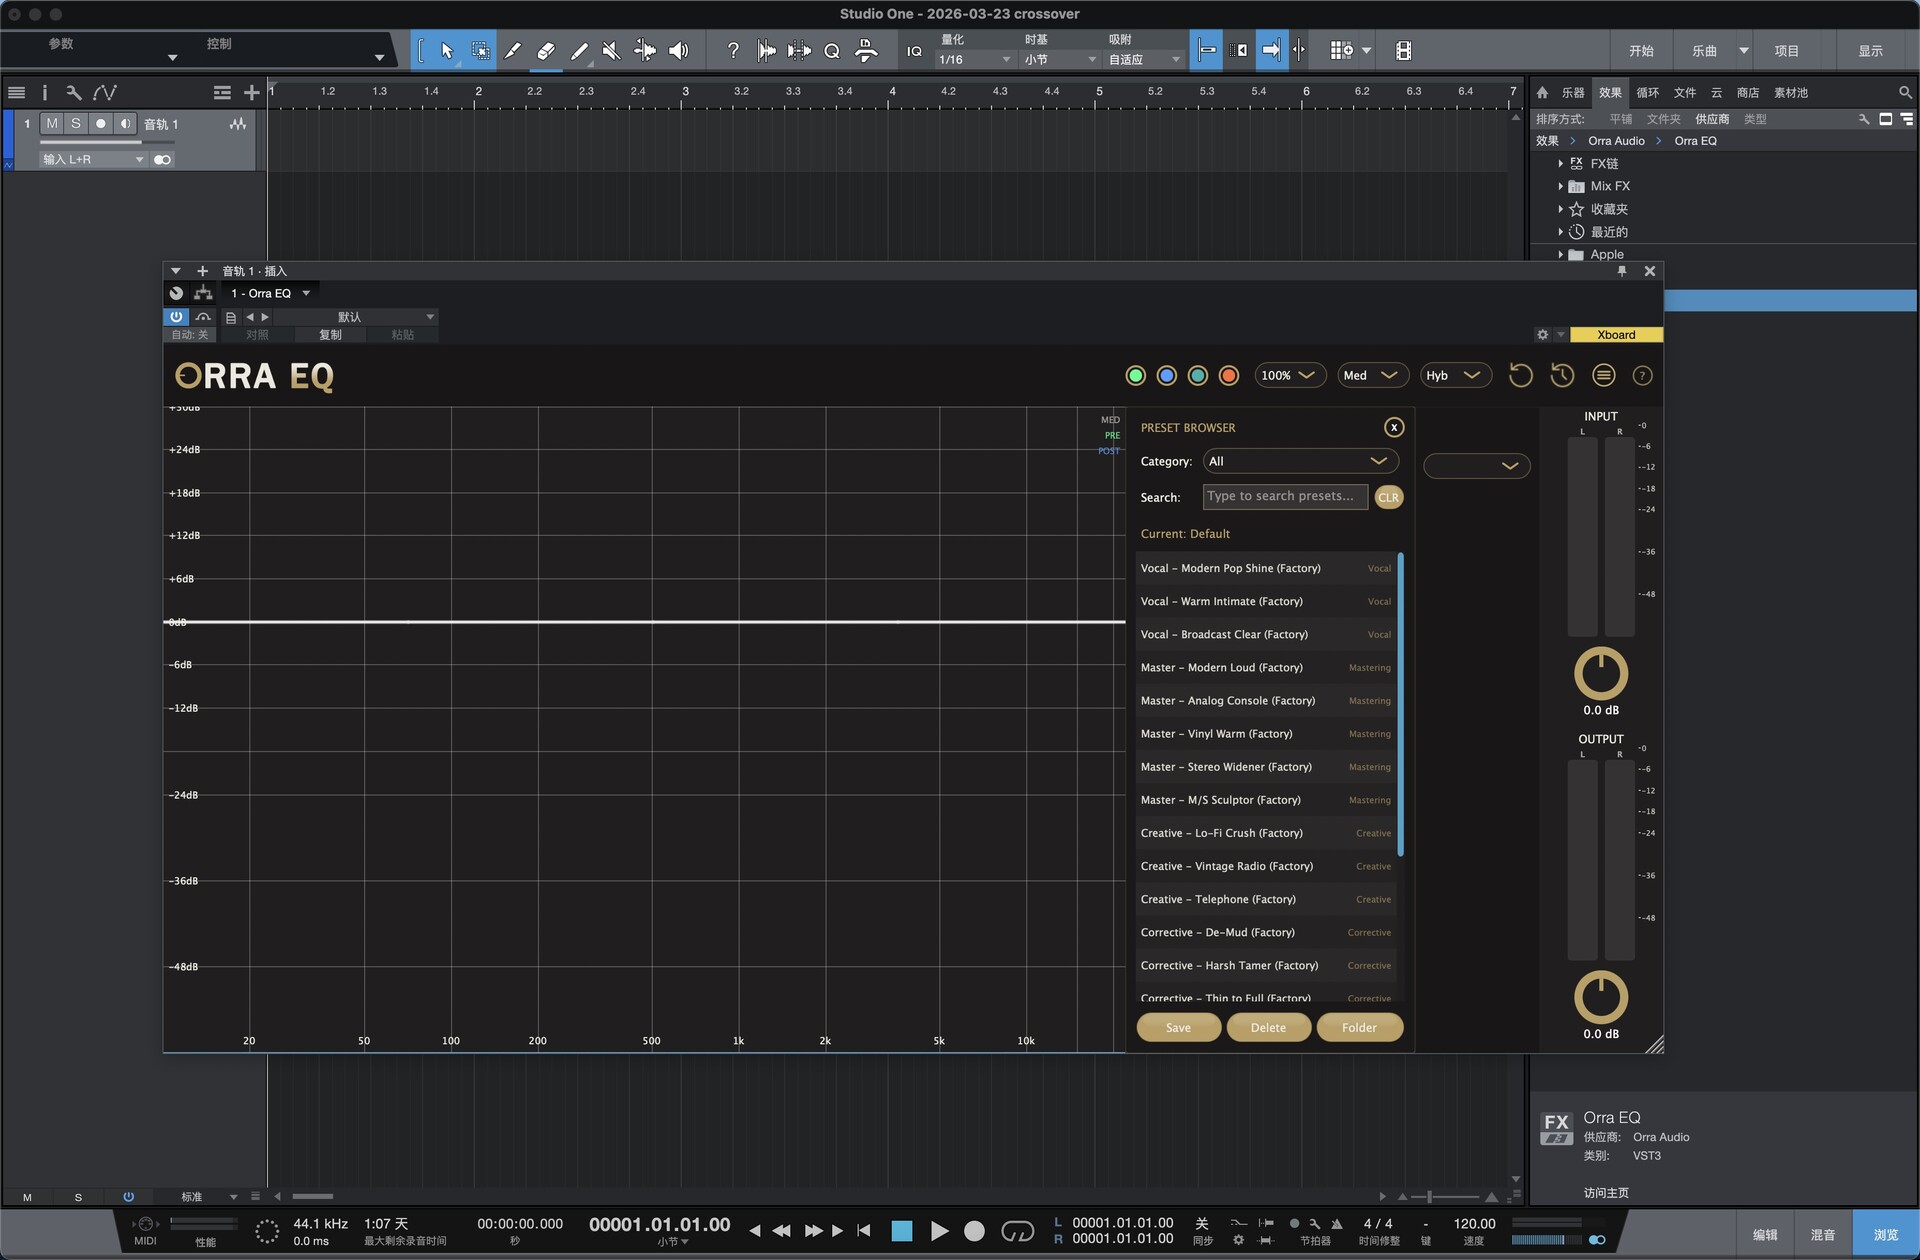This screenshot has width=1920, height=1260.
Task: Toggle the snap button in toolbar
Action: coord(1206,51)
